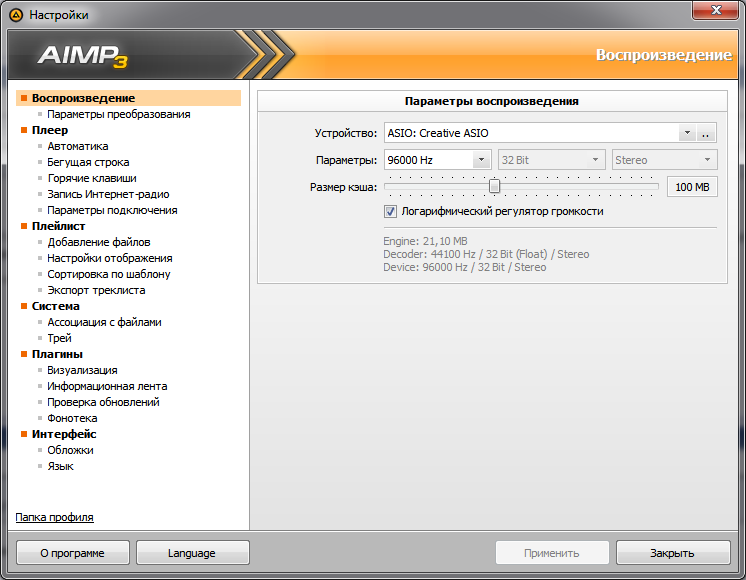
Task: Toggle the logarithmic volume control checkbox
Action: click(x=390, y=211)
